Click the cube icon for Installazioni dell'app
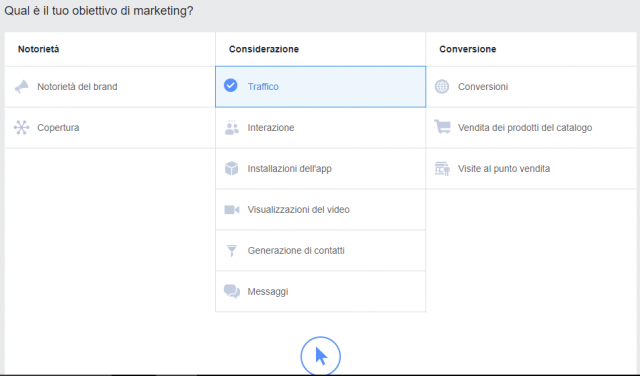 (x=231, y=168)
